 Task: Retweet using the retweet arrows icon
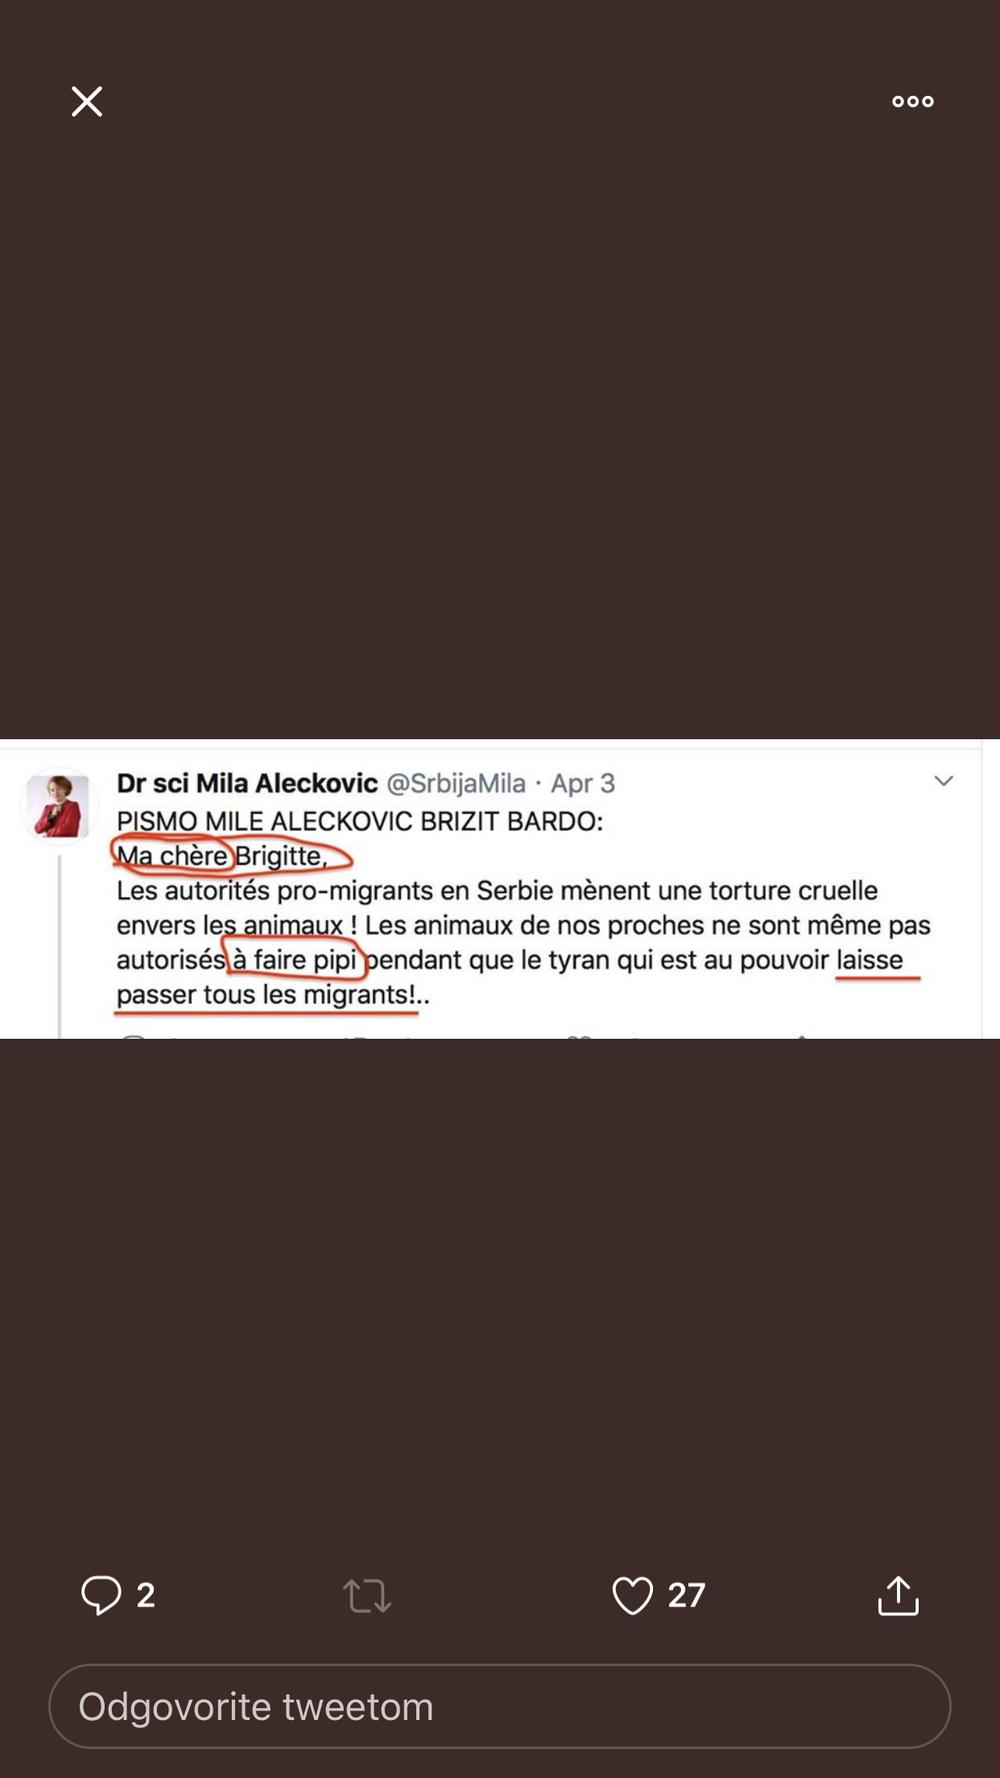[367, 1596]
